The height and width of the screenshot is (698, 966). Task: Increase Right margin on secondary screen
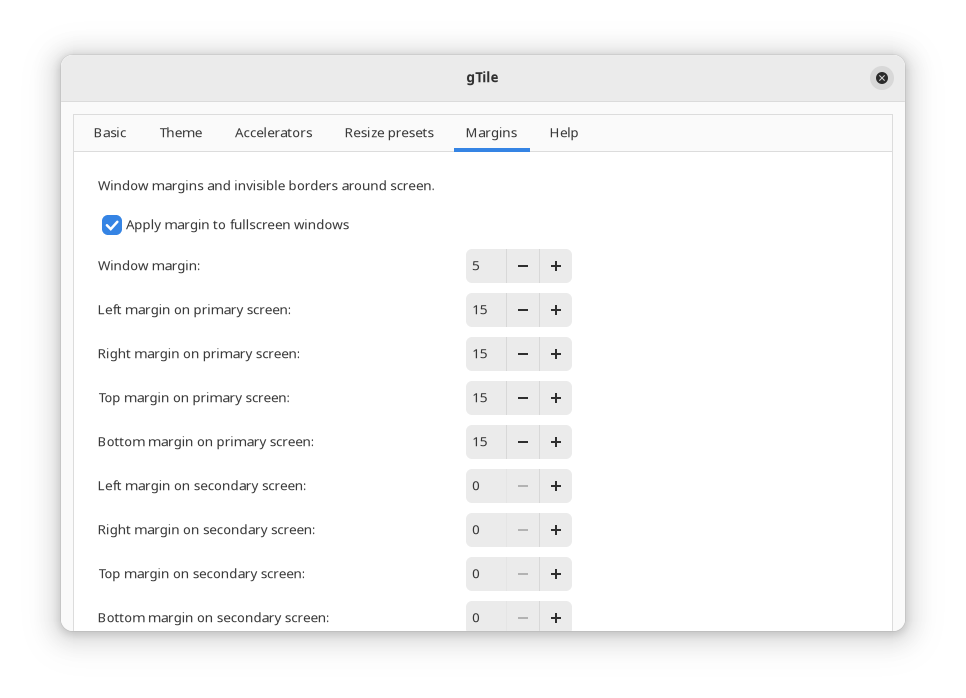pos(555,530)
